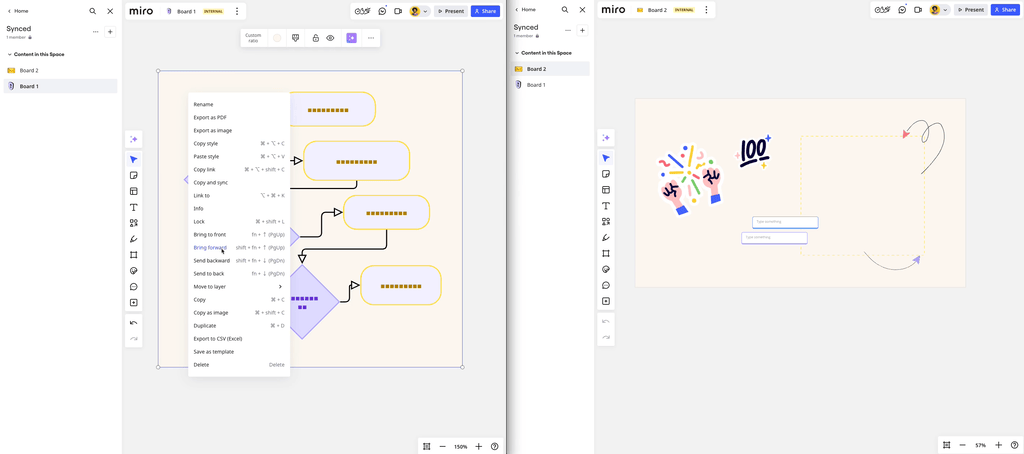
Task: Click the video call icon in Board 1 header
Action: click(398, 11)
